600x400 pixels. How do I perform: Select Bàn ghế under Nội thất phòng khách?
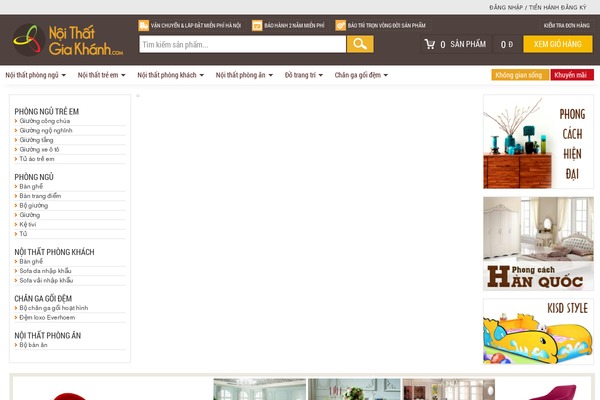coord(31,261)
